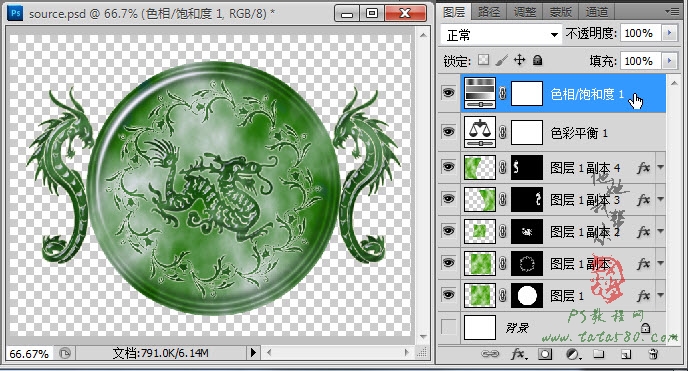This screenshot has height=371, width=688.
Task: Expand effects list of 图层 1
Action: tap(661, 296)
